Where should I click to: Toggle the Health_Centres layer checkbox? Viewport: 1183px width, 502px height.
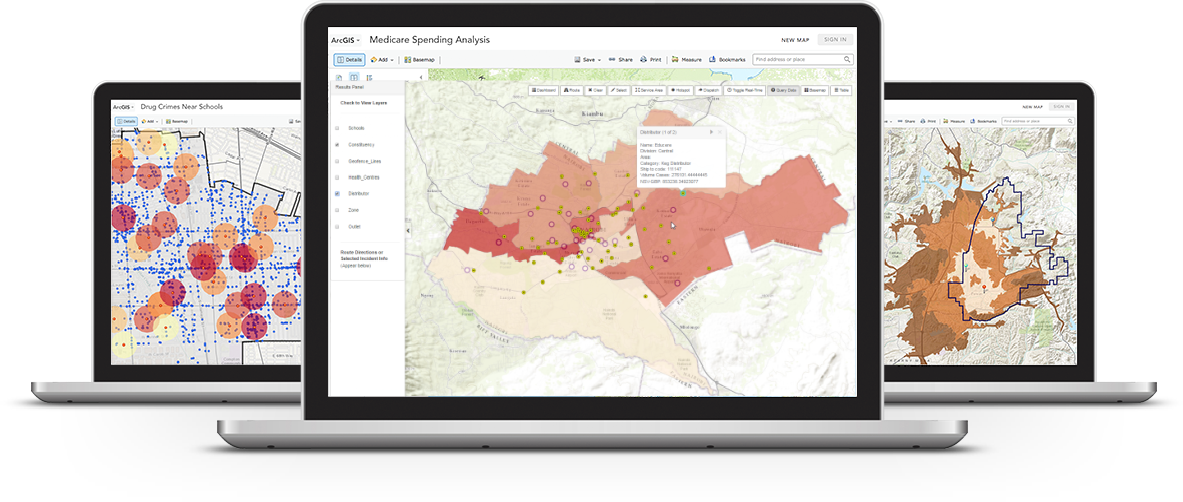pyautogui.click(x=337, y=177)
